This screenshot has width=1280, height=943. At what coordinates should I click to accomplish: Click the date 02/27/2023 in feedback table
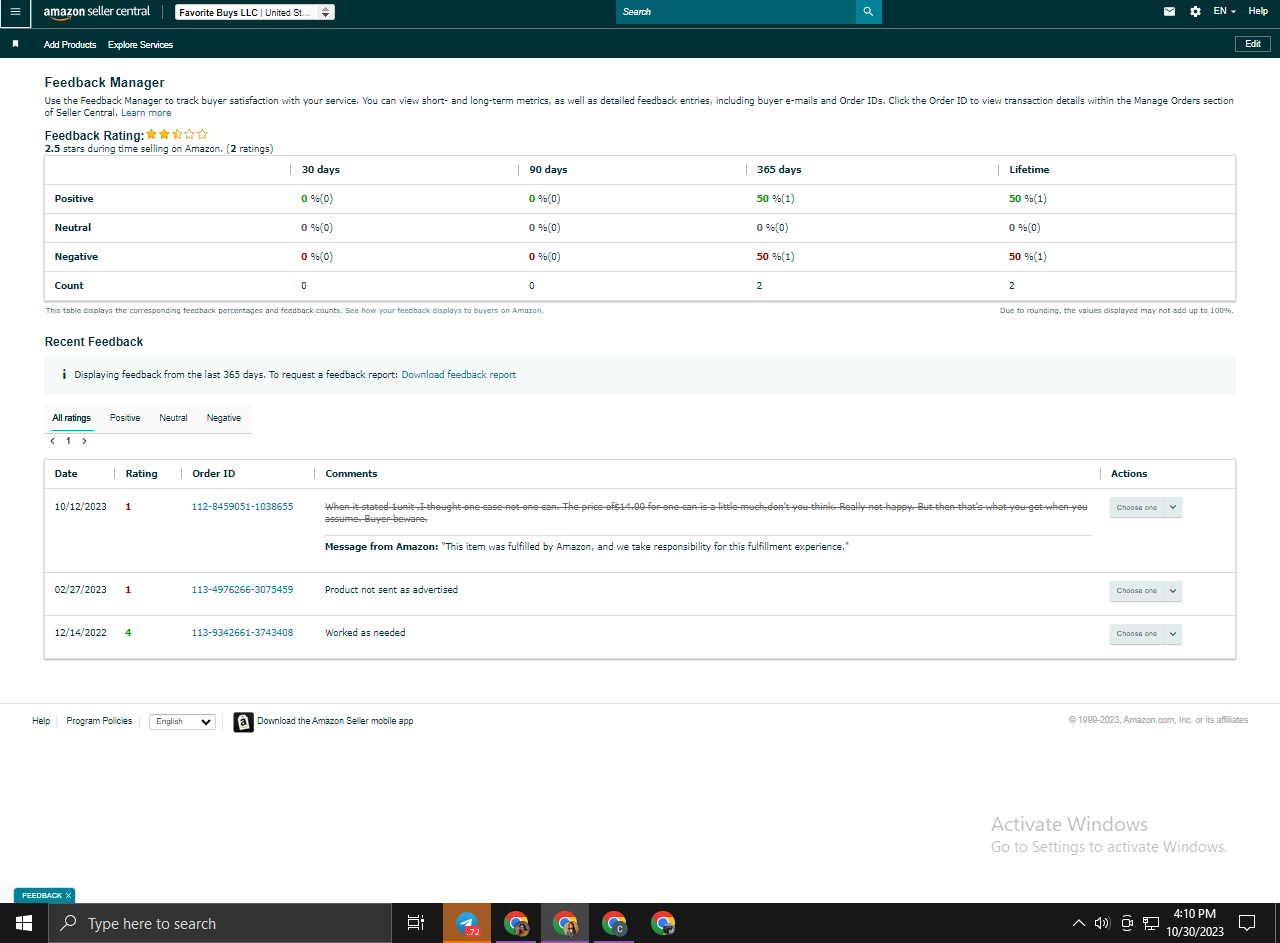(x=81, y=590)
